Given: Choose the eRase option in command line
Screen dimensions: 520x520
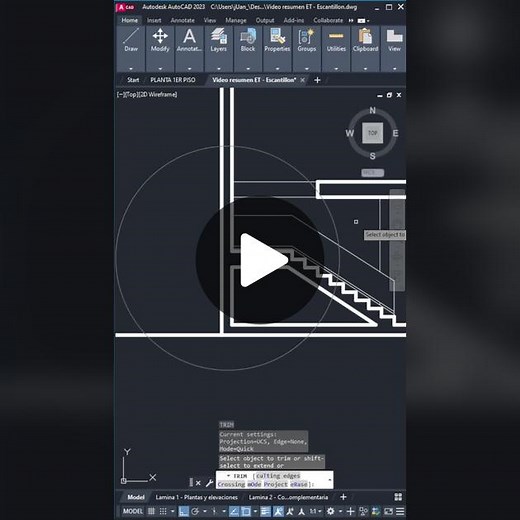Looking at the screenshot, I should [x=299, y=484].
